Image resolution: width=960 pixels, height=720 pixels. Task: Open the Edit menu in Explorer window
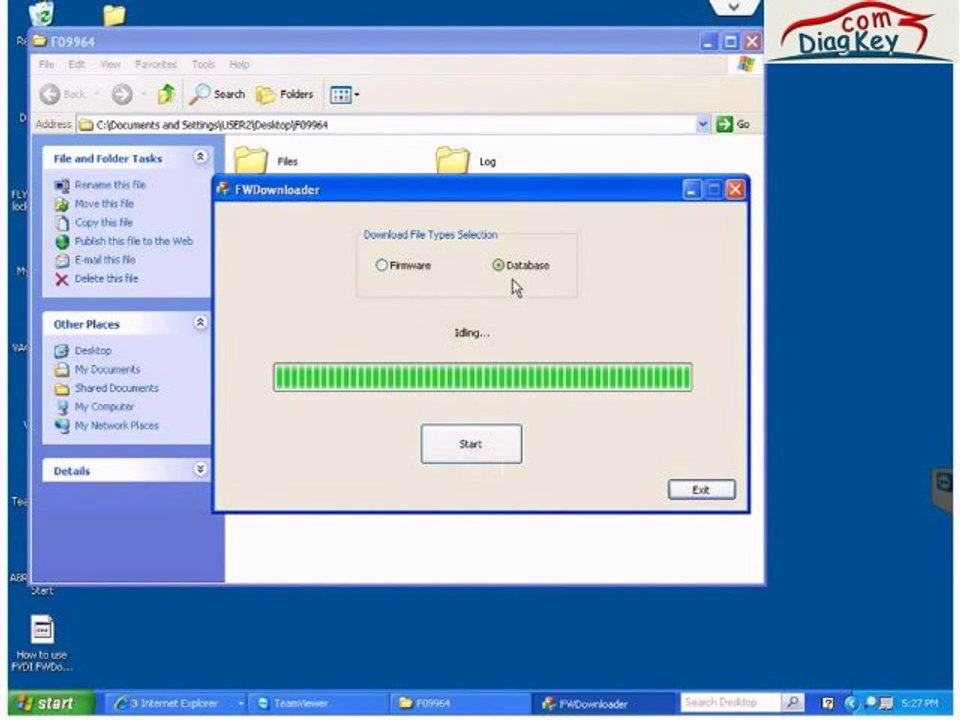coord(77,64)
